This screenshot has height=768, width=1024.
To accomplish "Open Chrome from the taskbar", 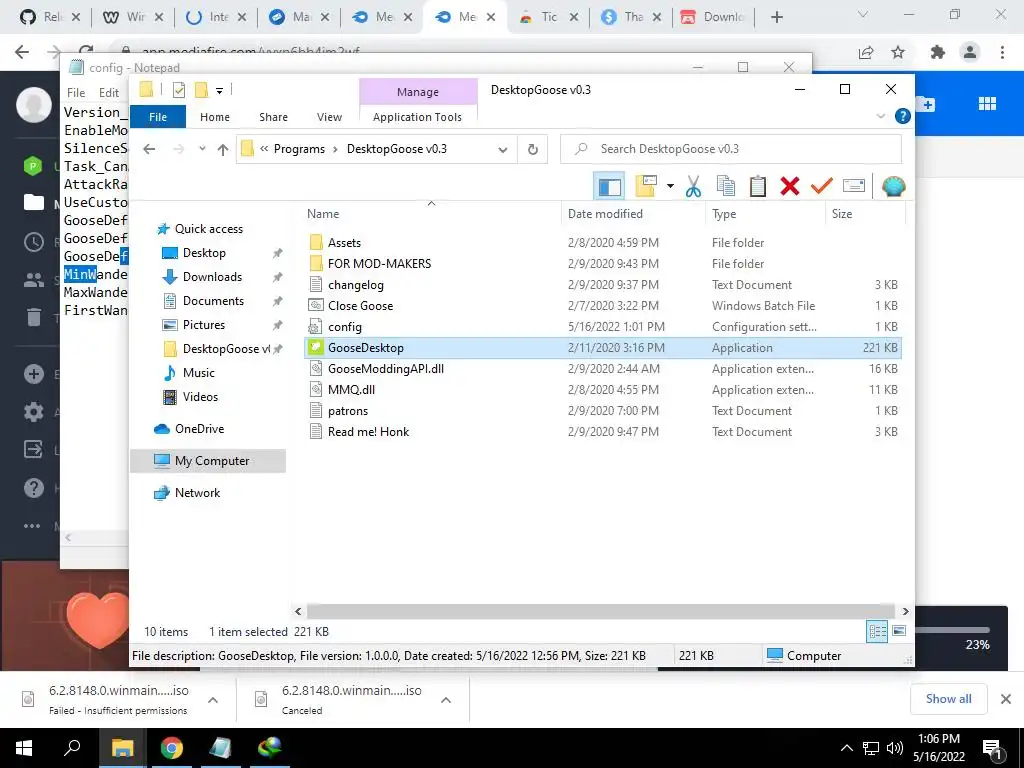I will (x=172, y=748).
